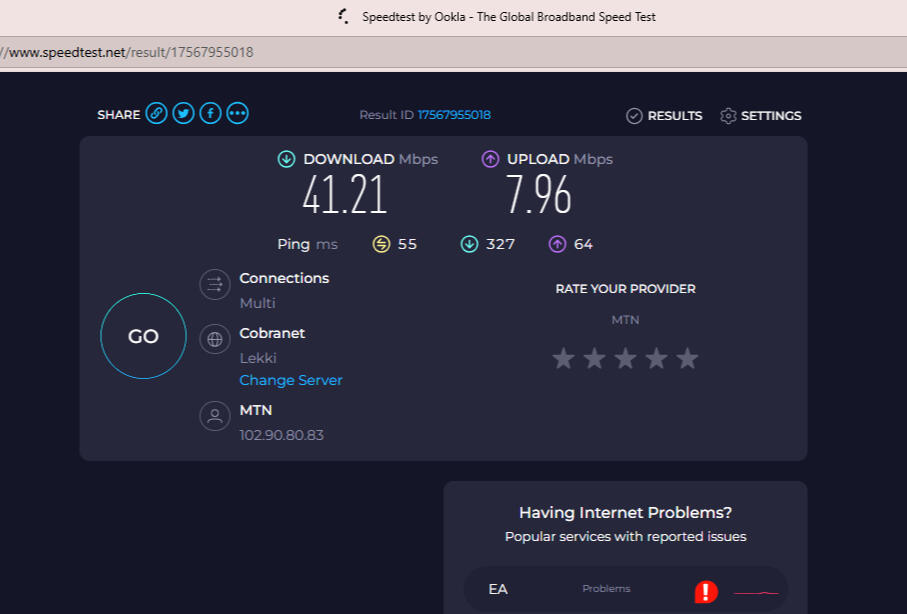The height and width of the screenshot is (614, 907).
Task: Give MTN a three star rating
Action: click(625, 358)
